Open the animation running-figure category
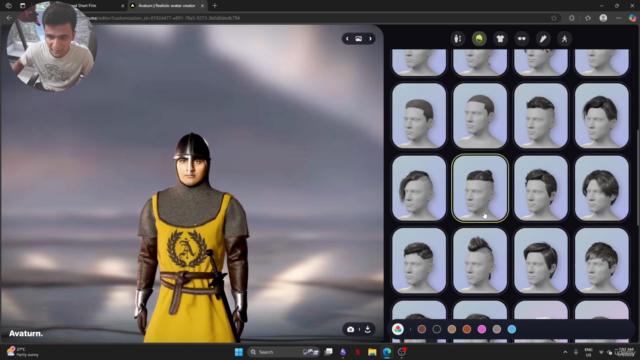The height and width of the screenshot is (360, 640). pos(564,39)
